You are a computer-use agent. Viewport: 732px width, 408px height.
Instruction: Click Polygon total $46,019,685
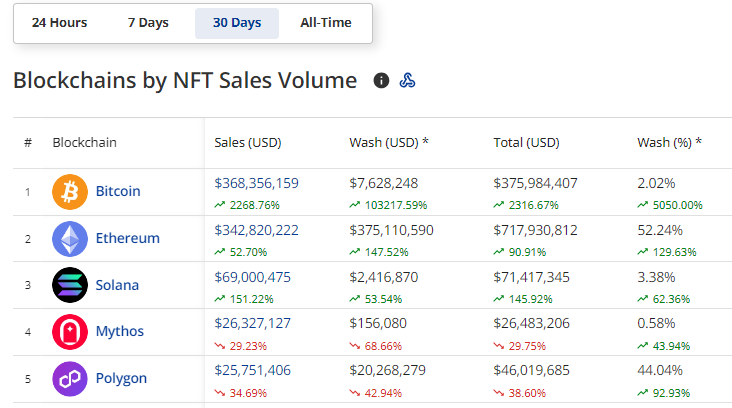[x=531, y=370]
